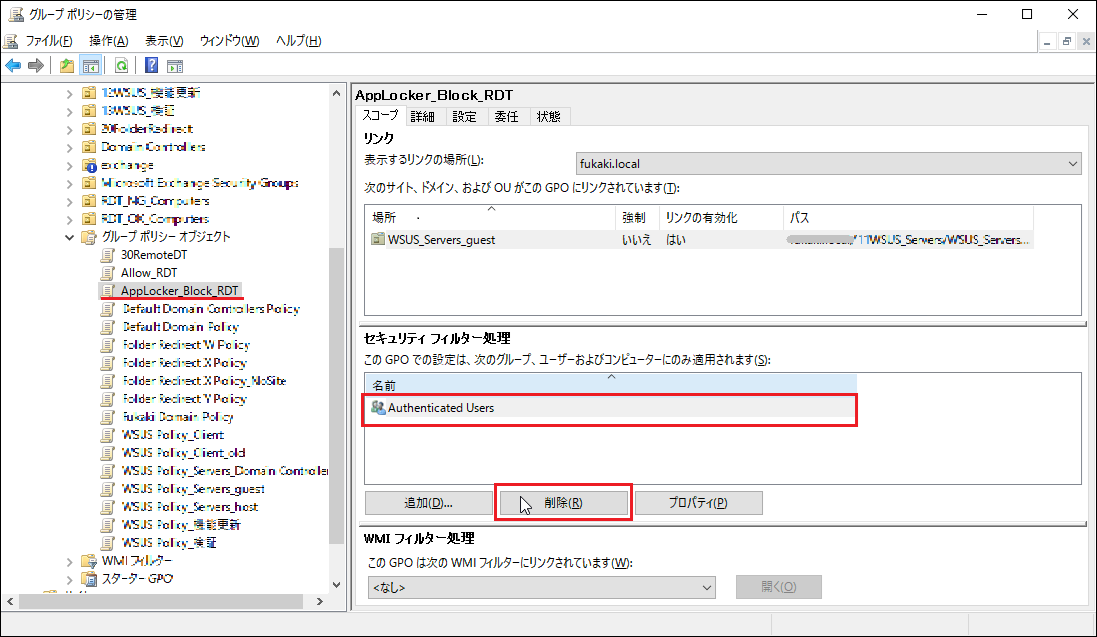Screen dimensions: 1097x637
Task: Expand the Domain Controllers OU
Action: pyautogui.click(x=70, y=147)
